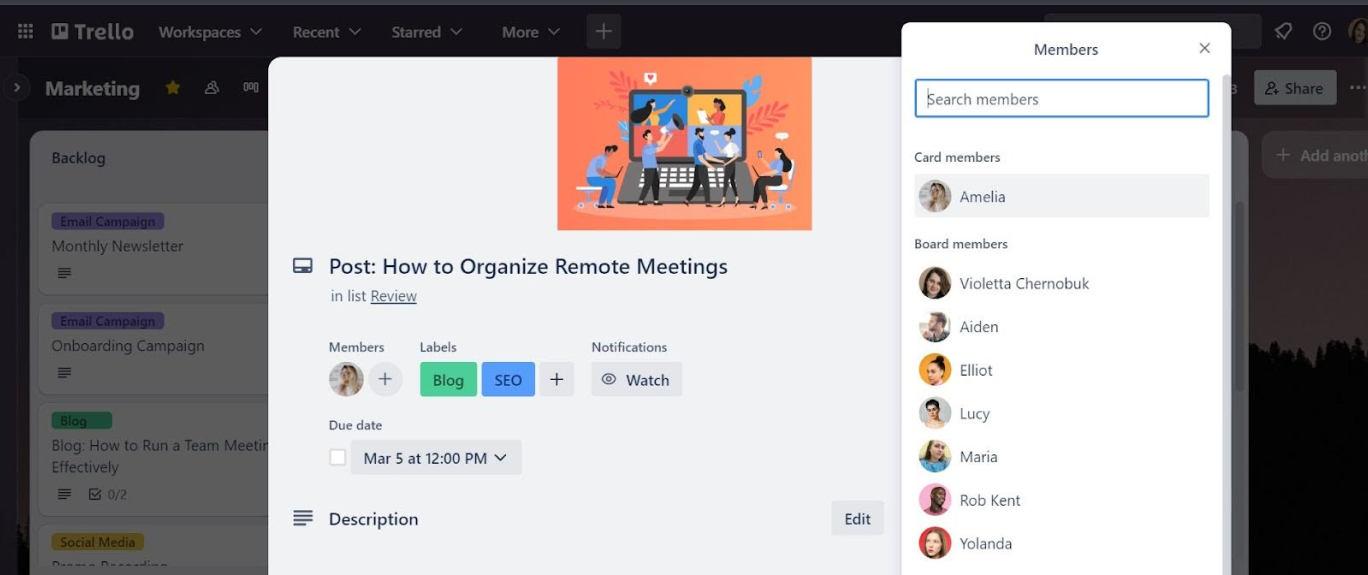The width and height of the screenshot is (1368, 575).
Task: Expand the Mar 5 due date dropdown
Action: (x=435, y=458)
